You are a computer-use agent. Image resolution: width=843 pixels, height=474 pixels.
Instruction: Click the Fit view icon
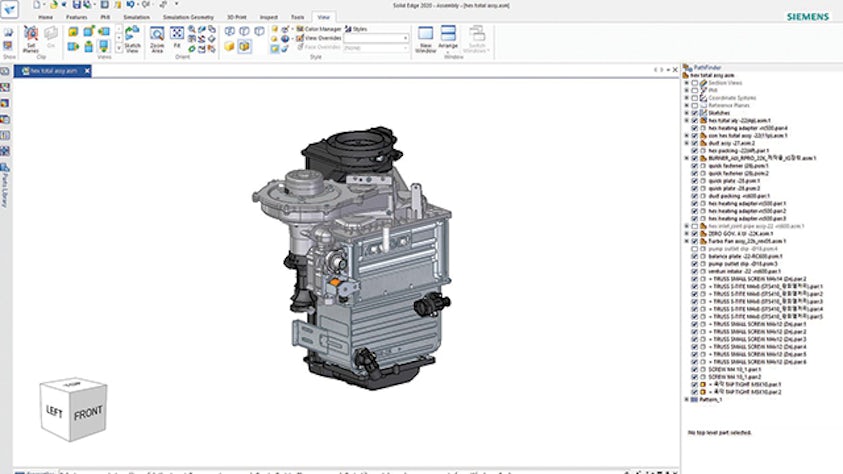click(x=177, y=35)
